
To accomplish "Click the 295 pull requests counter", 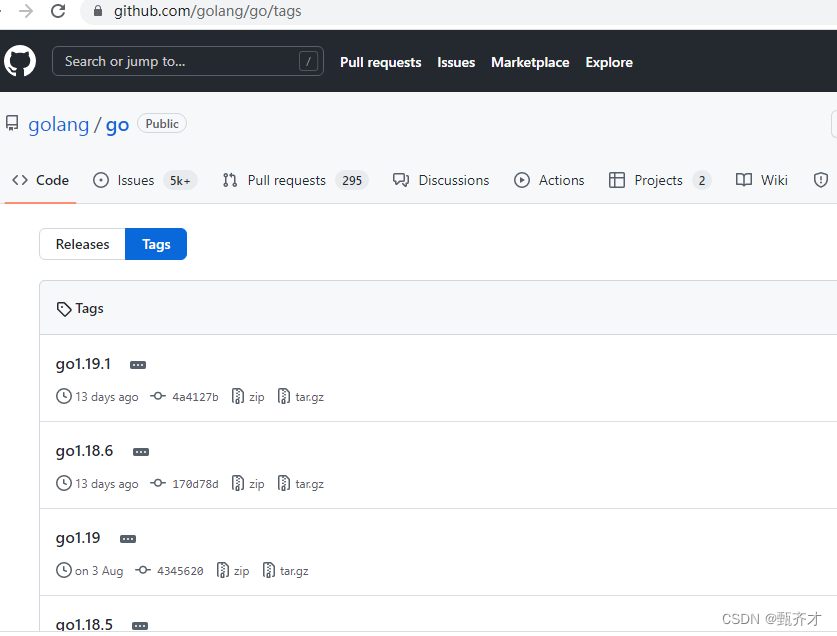I will click(x=352, y=180).
